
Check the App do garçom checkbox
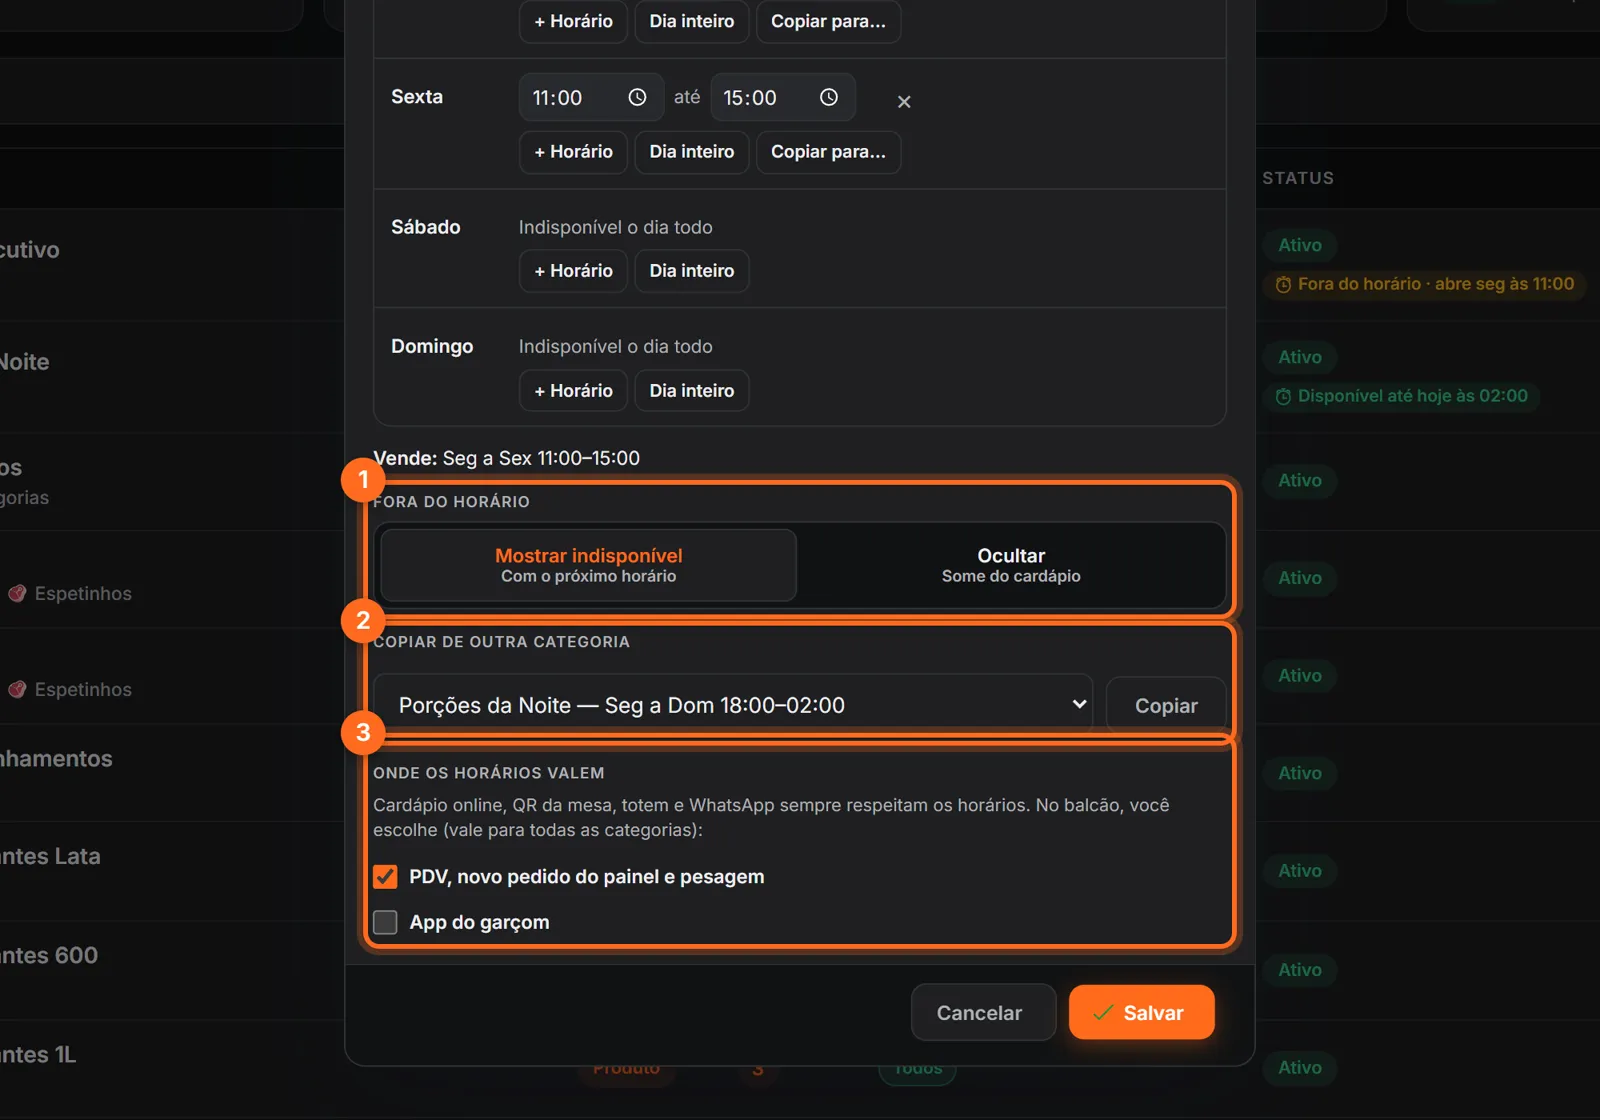click(x=385, y=922)
